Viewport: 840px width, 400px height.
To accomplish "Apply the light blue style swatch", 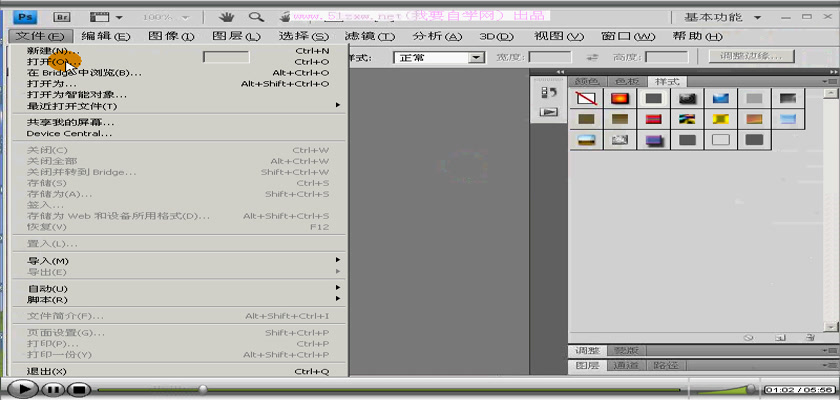I will (788, 119).
